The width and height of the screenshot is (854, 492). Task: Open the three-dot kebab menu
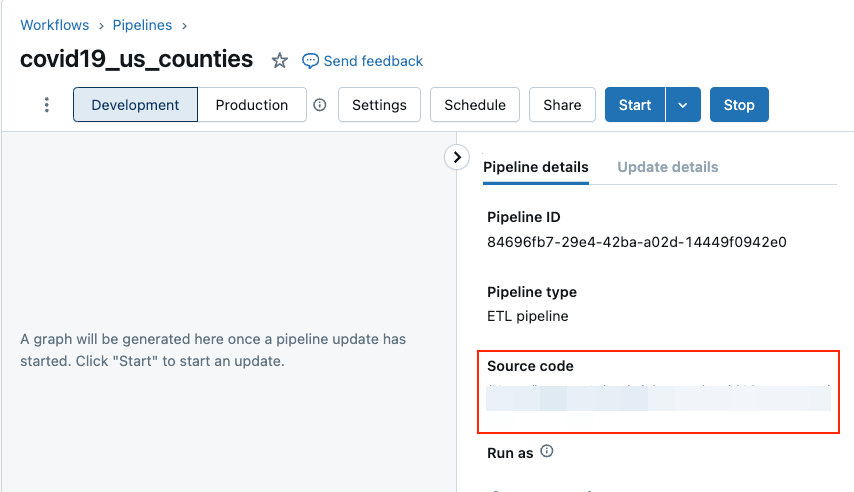pos(47,105)
